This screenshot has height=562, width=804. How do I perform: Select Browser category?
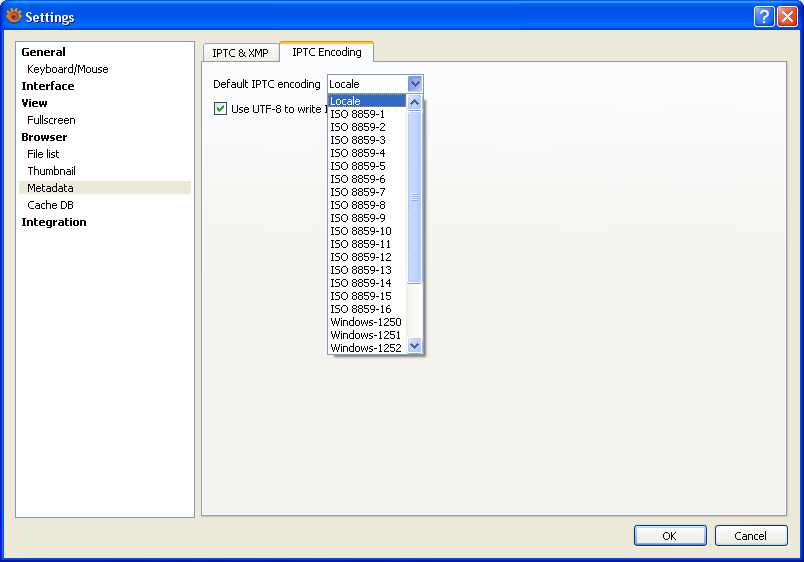pos(44,137)
